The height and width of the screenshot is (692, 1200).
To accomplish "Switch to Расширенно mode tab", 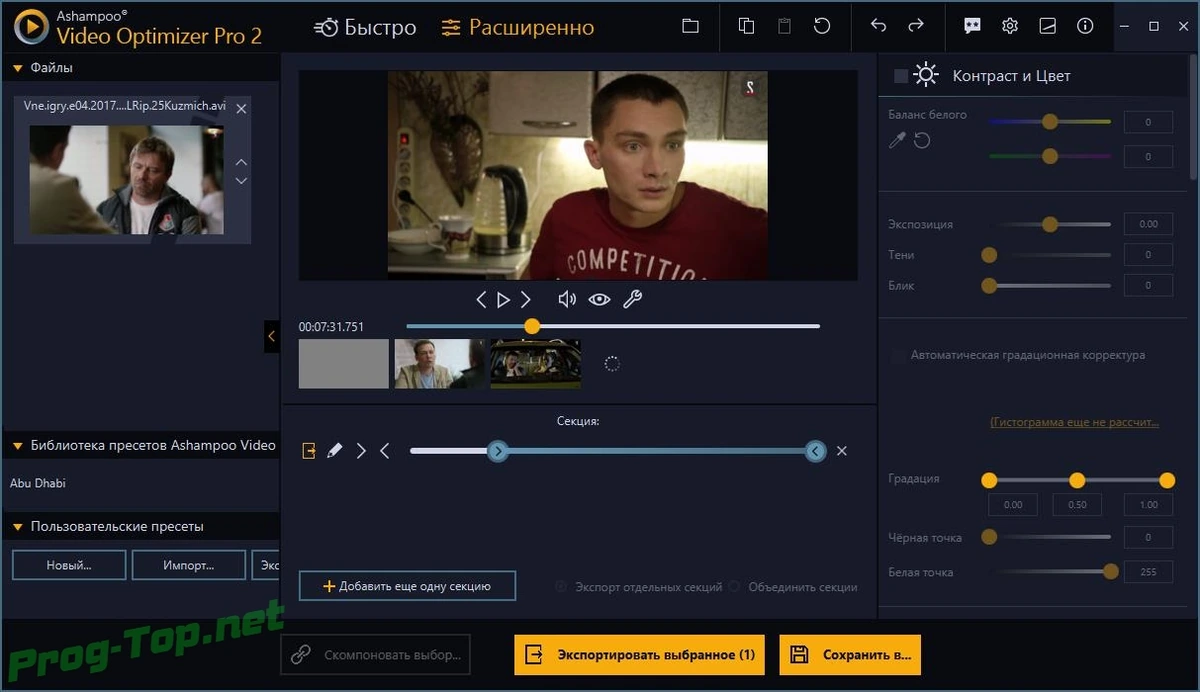I will tap(518, 27).
